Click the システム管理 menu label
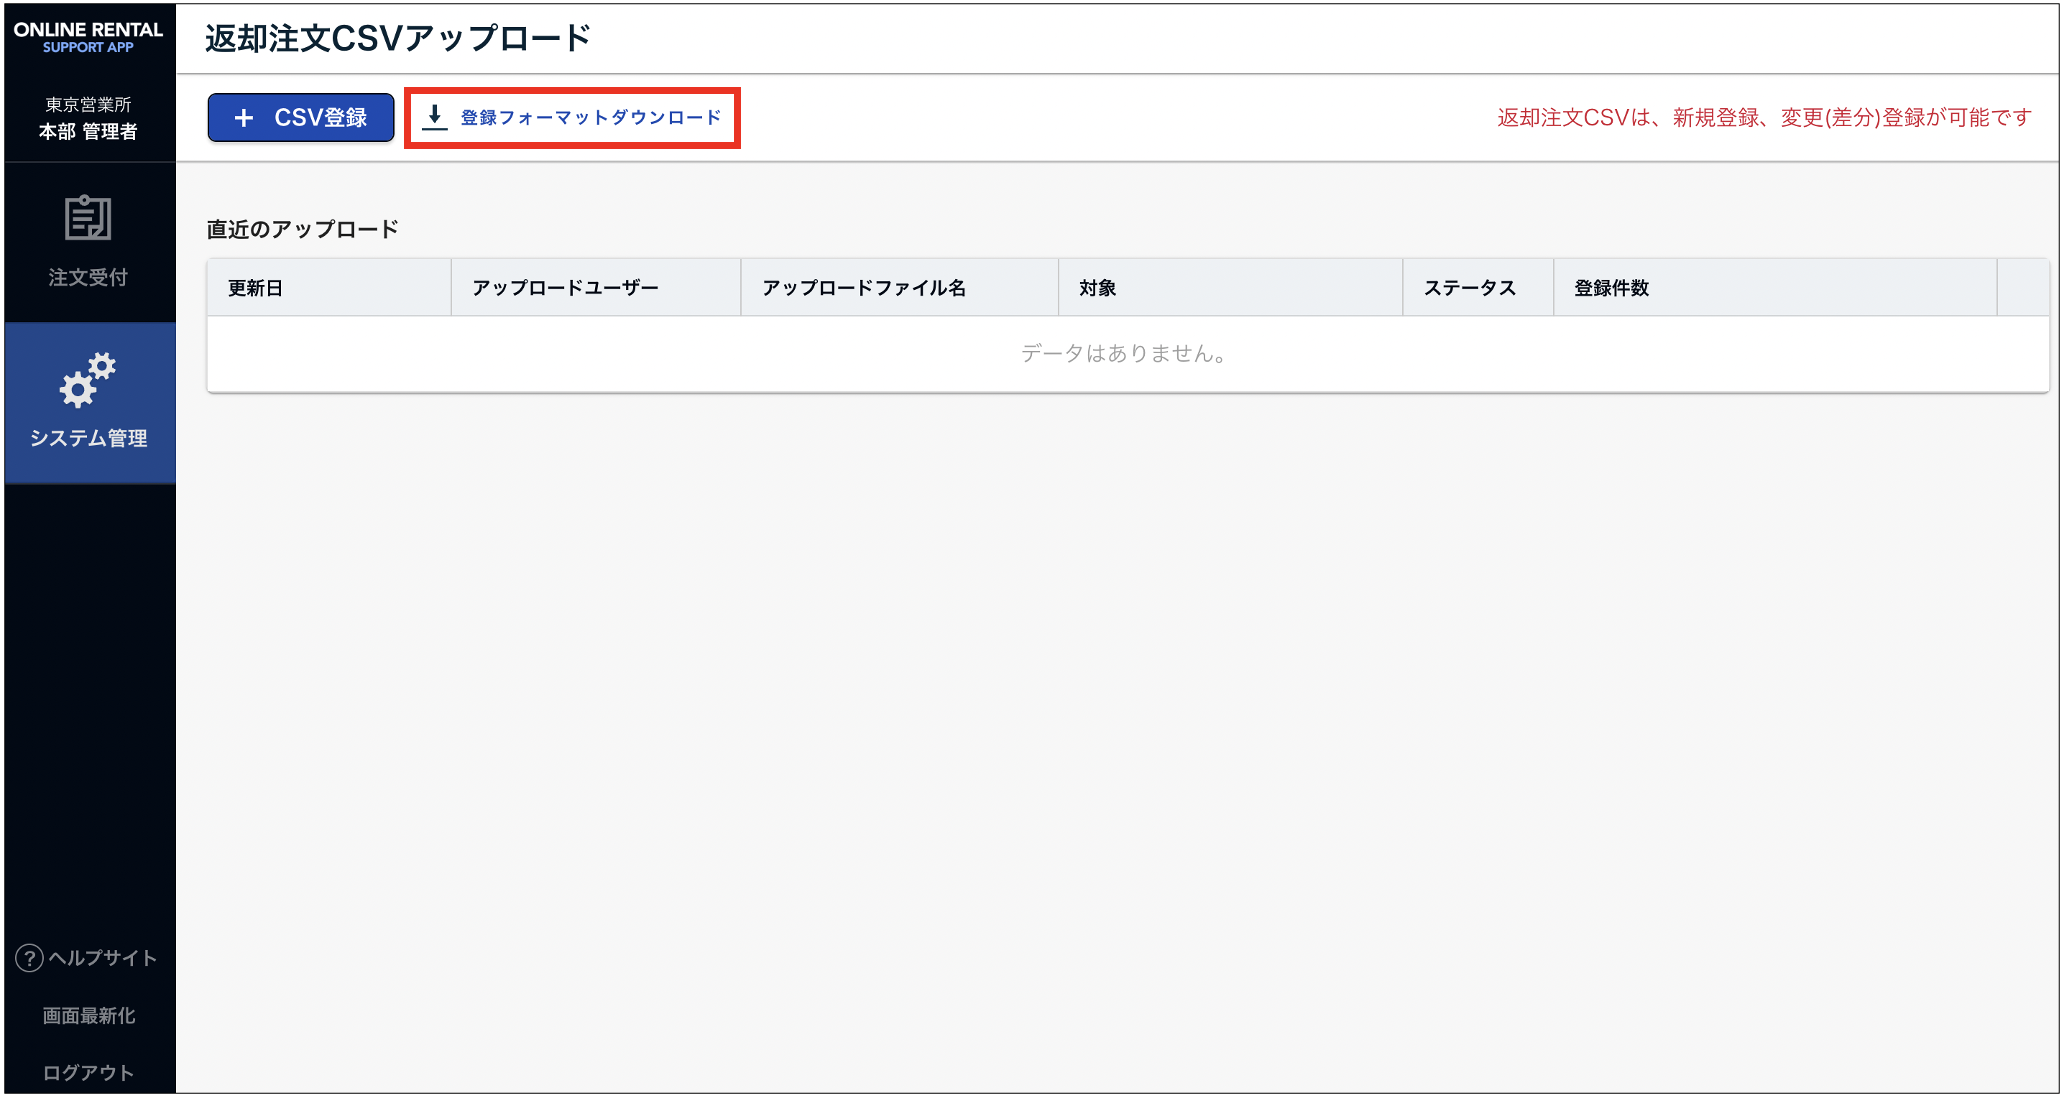The height and width of the screenshot is (1096, 2066). click(88, 438)
